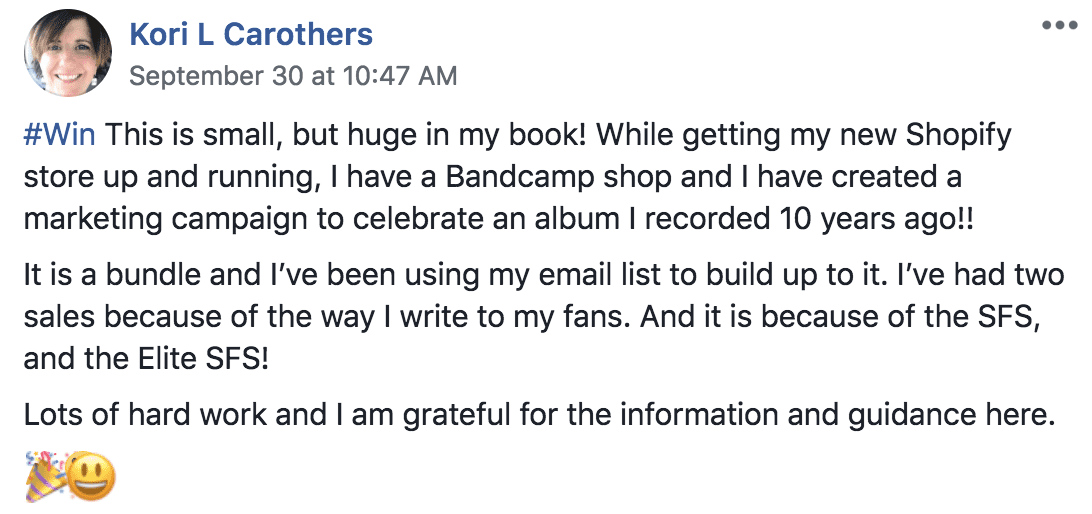Image resolution: width=1092 pixels, height=514 pixels.
Task: Click Kori L Carothers' profile picture
Action: pos(68,53)
